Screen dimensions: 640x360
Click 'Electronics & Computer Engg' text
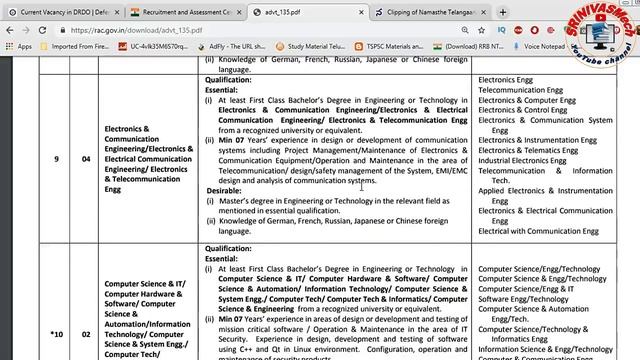(527, 100)
